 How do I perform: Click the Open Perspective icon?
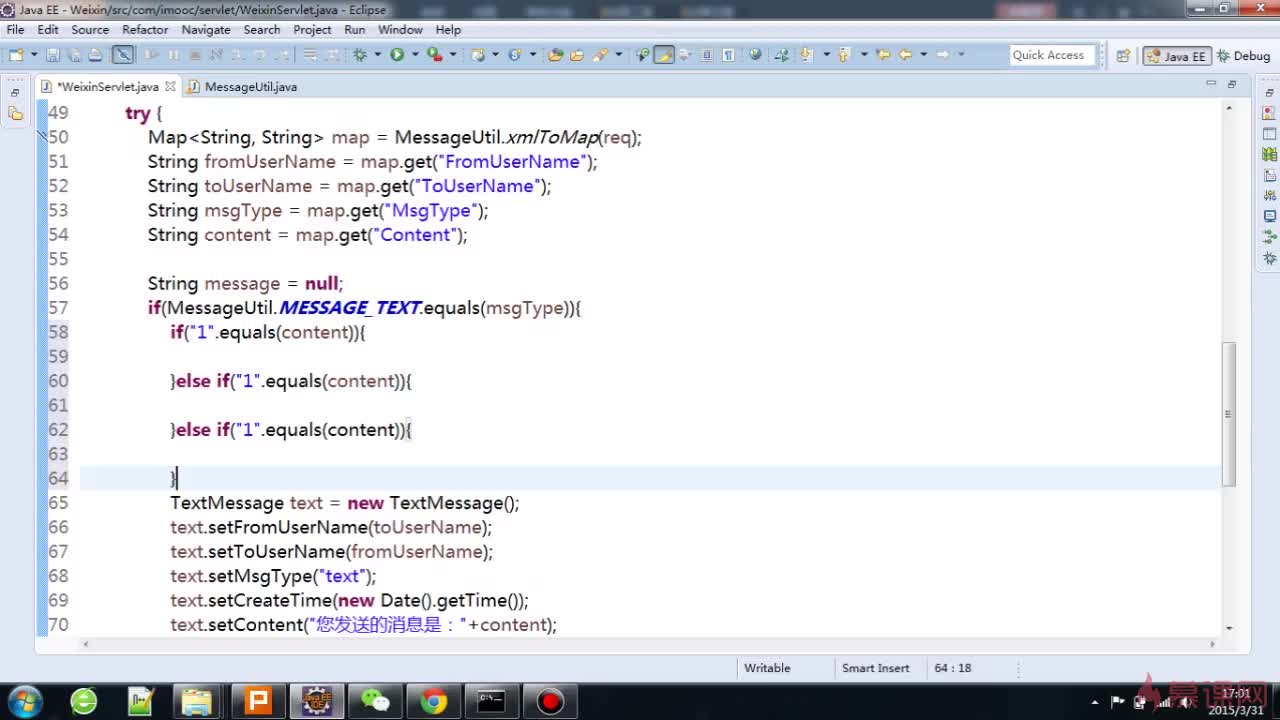(x=1123, y=56)
